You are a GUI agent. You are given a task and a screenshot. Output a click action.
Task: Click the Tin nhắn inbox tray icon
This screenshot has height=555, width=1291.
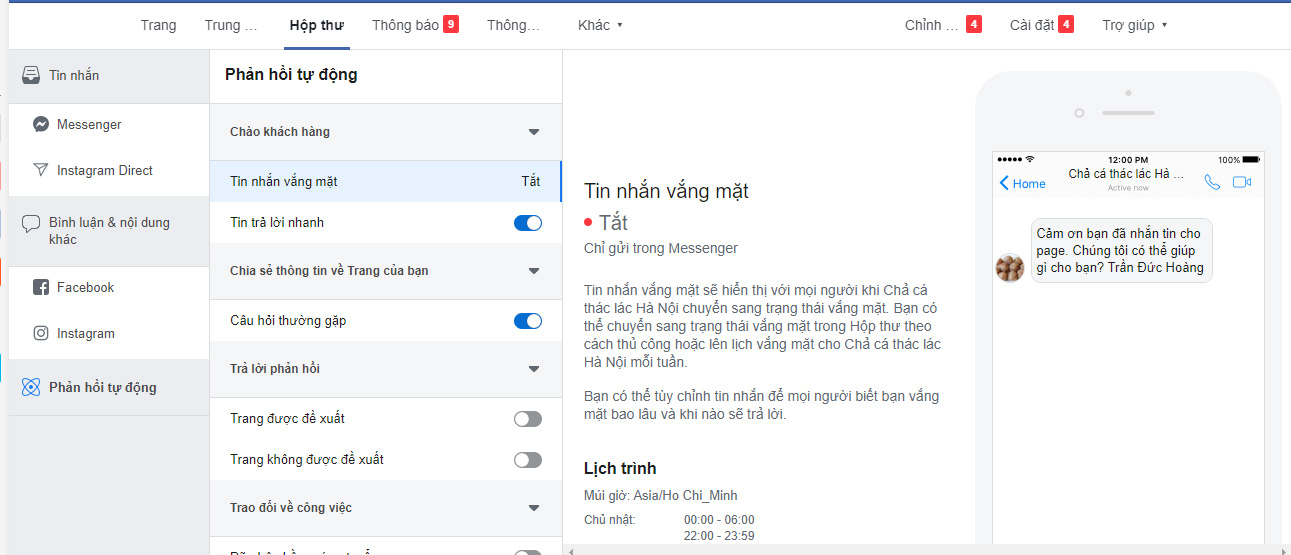(x=31, y=76)
